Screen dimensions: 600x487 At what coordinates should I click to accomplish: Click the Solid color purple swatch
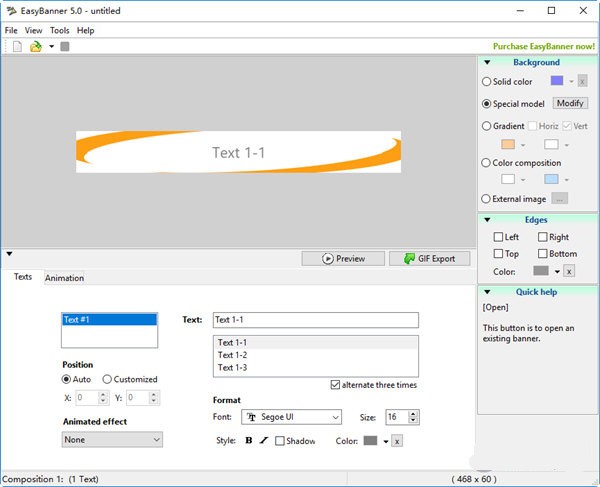point(556,81)
